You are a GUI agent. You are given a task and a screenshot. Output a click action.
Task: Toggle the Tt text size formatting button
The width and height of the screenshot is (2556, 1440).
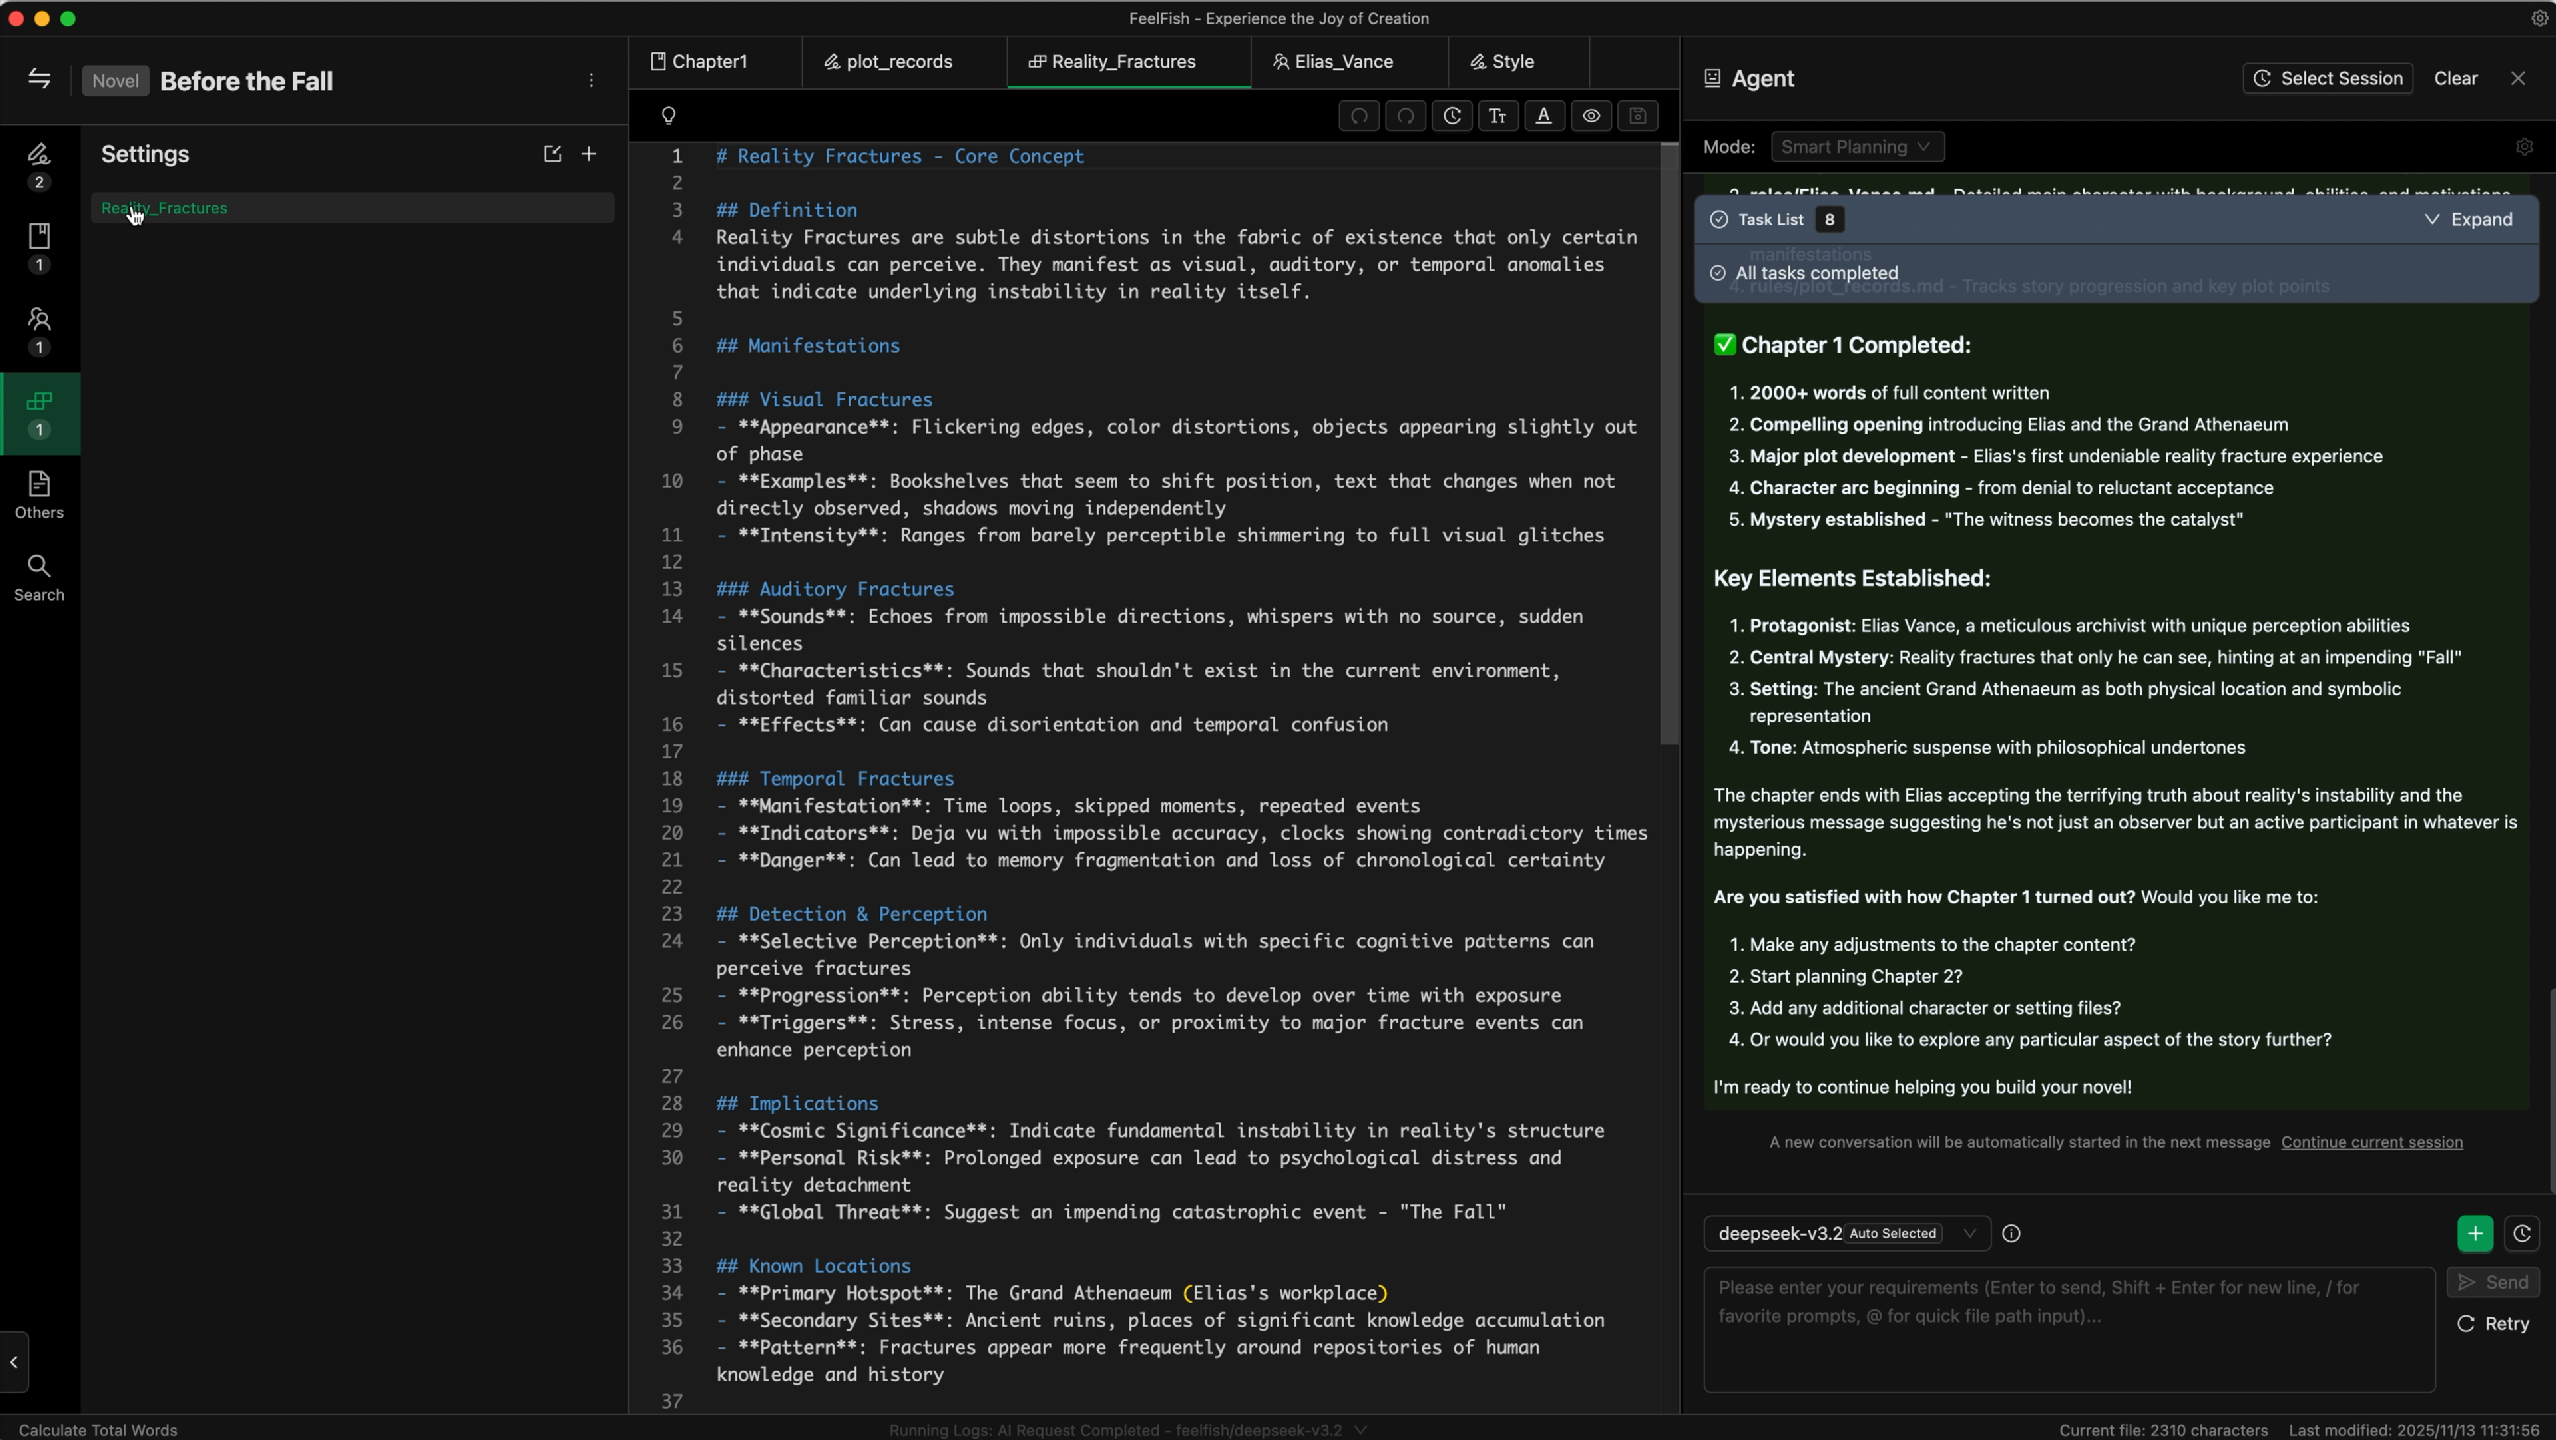pyautogui.click(x=1497, y=116)
